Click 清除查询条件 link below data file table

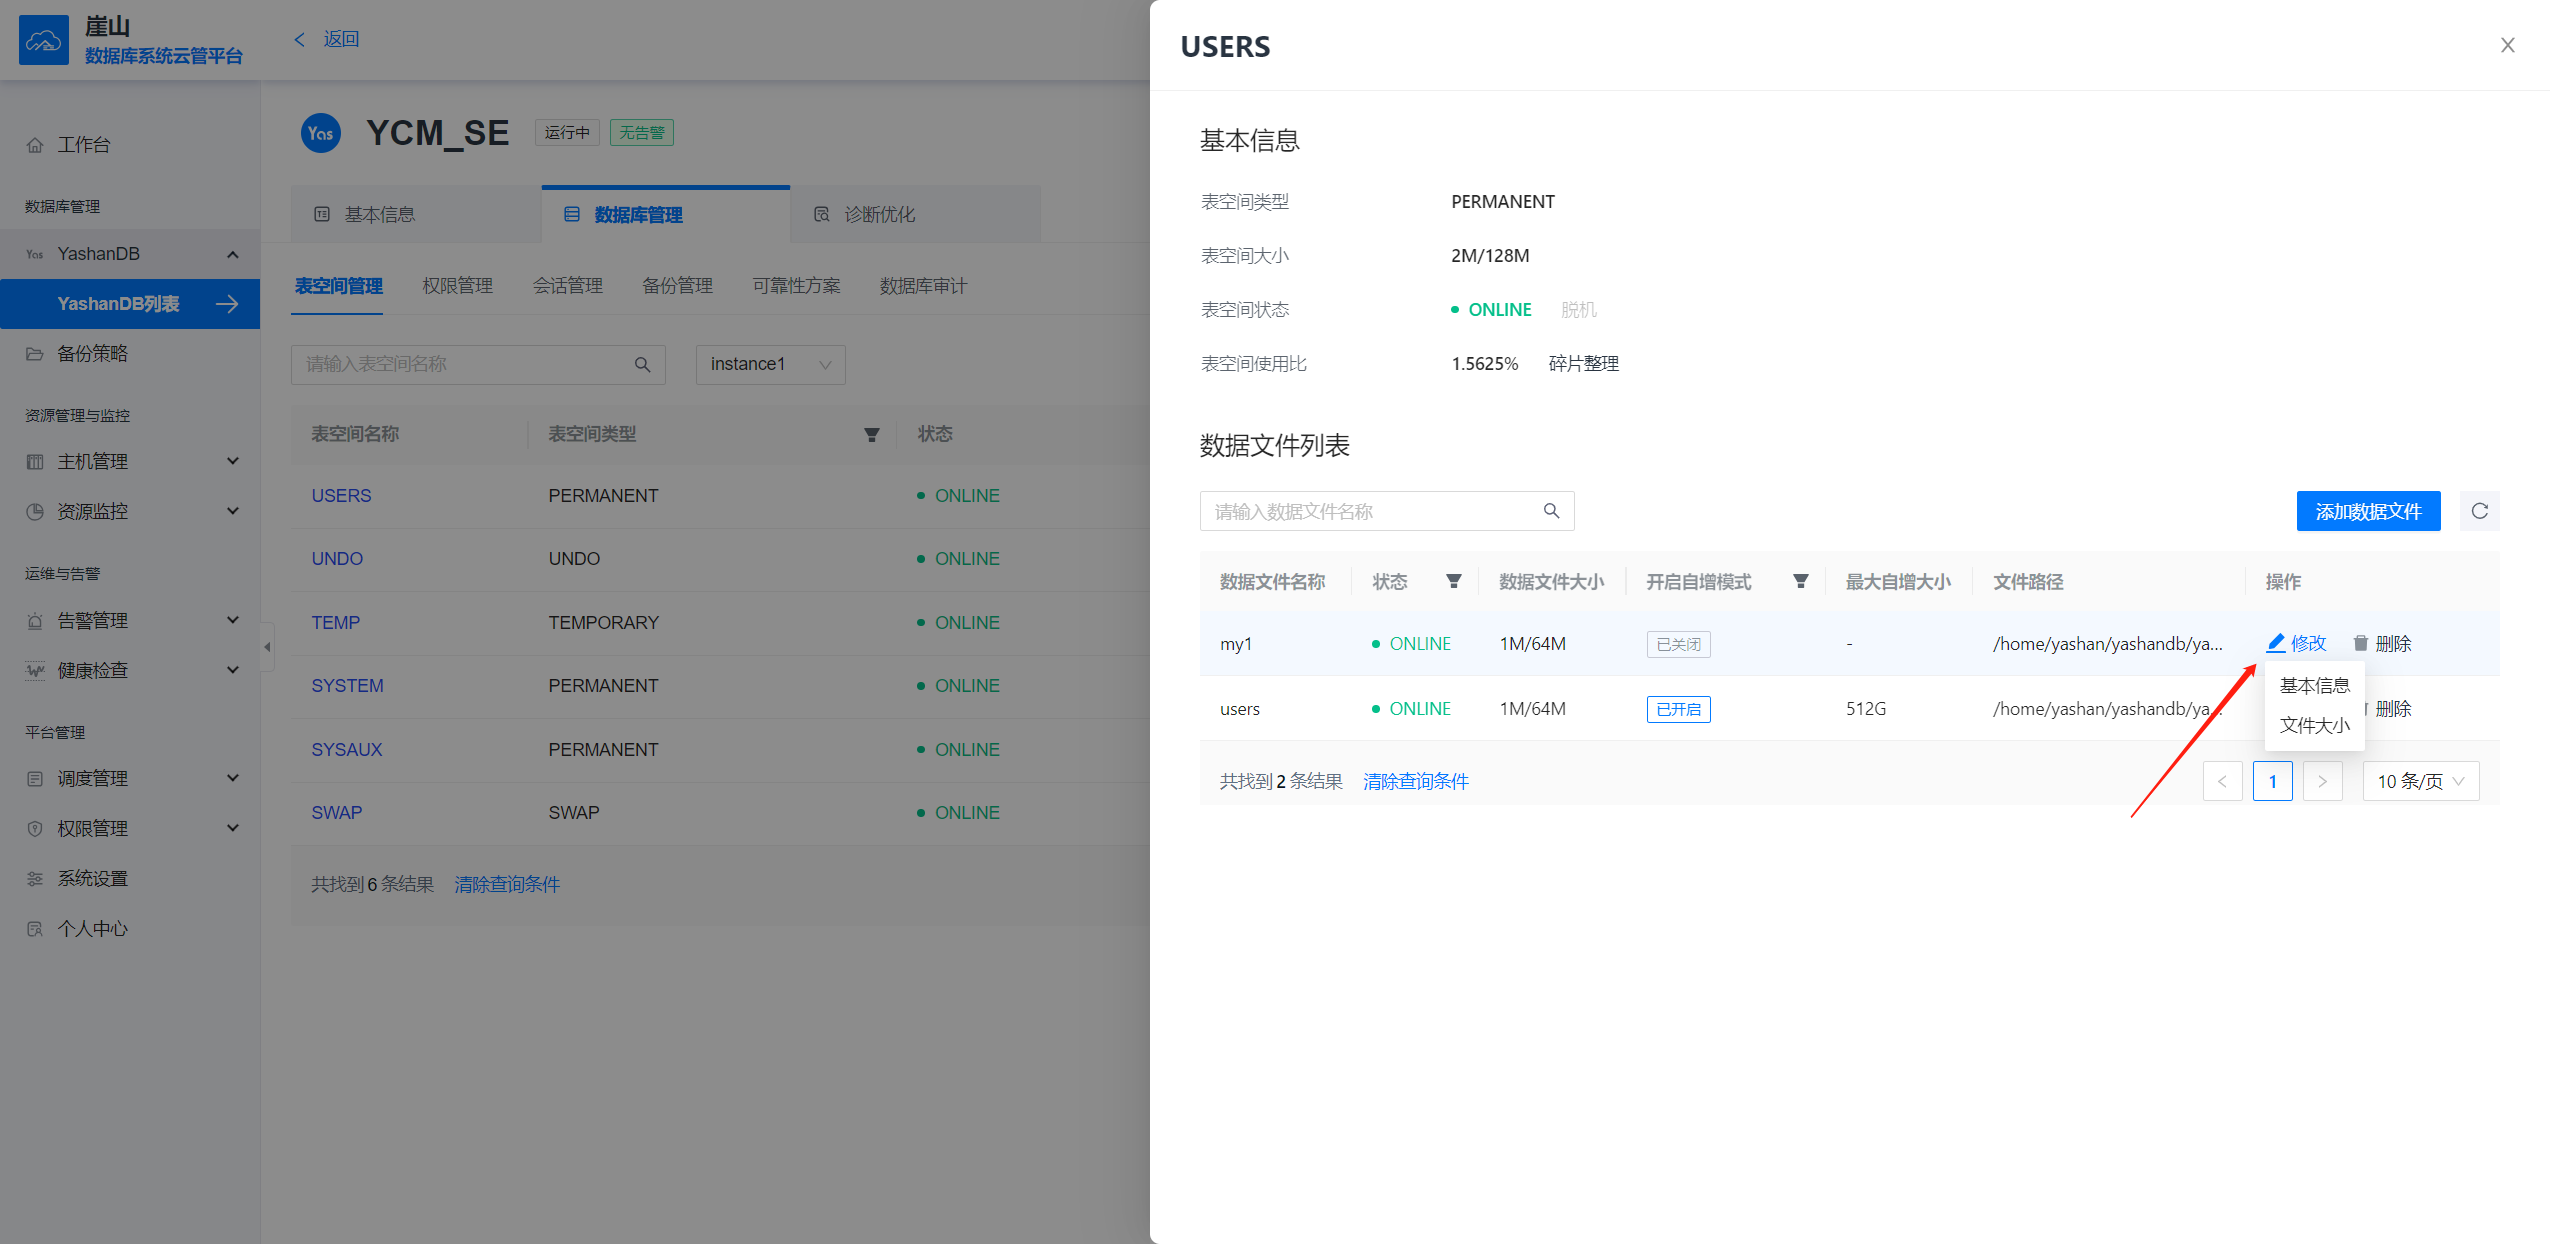pyautogui.click(x=1415, y=781)
